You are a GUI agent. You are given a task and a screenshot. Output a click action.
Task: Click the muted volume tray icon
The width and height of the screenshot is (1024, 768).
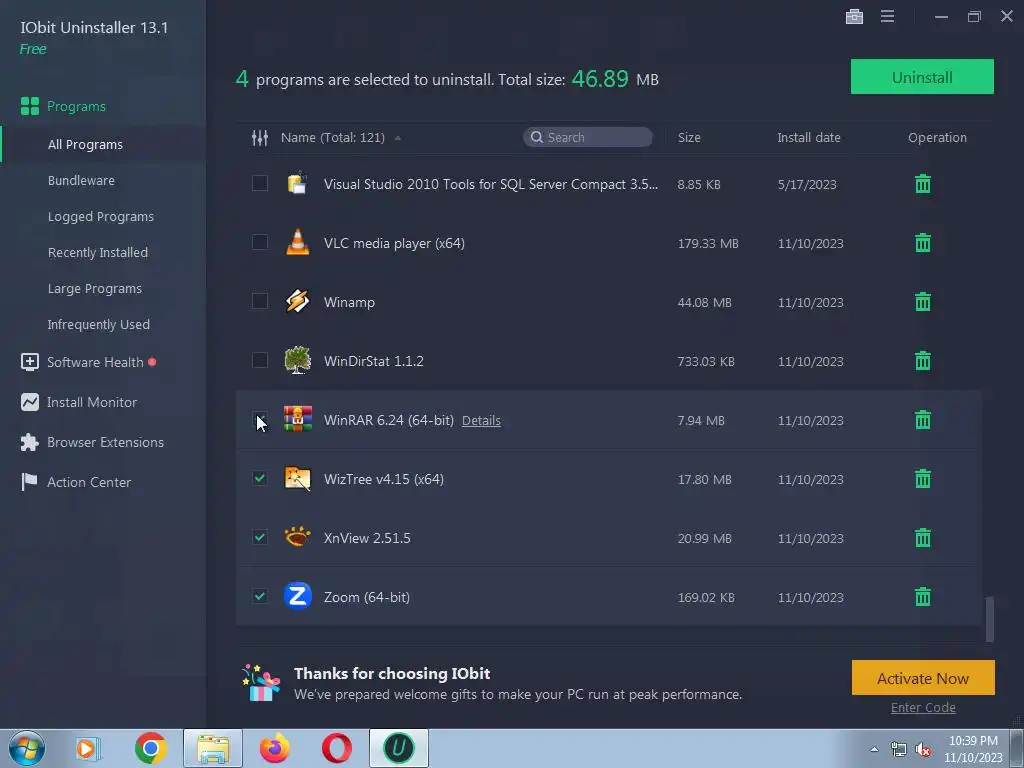(923, 750)
